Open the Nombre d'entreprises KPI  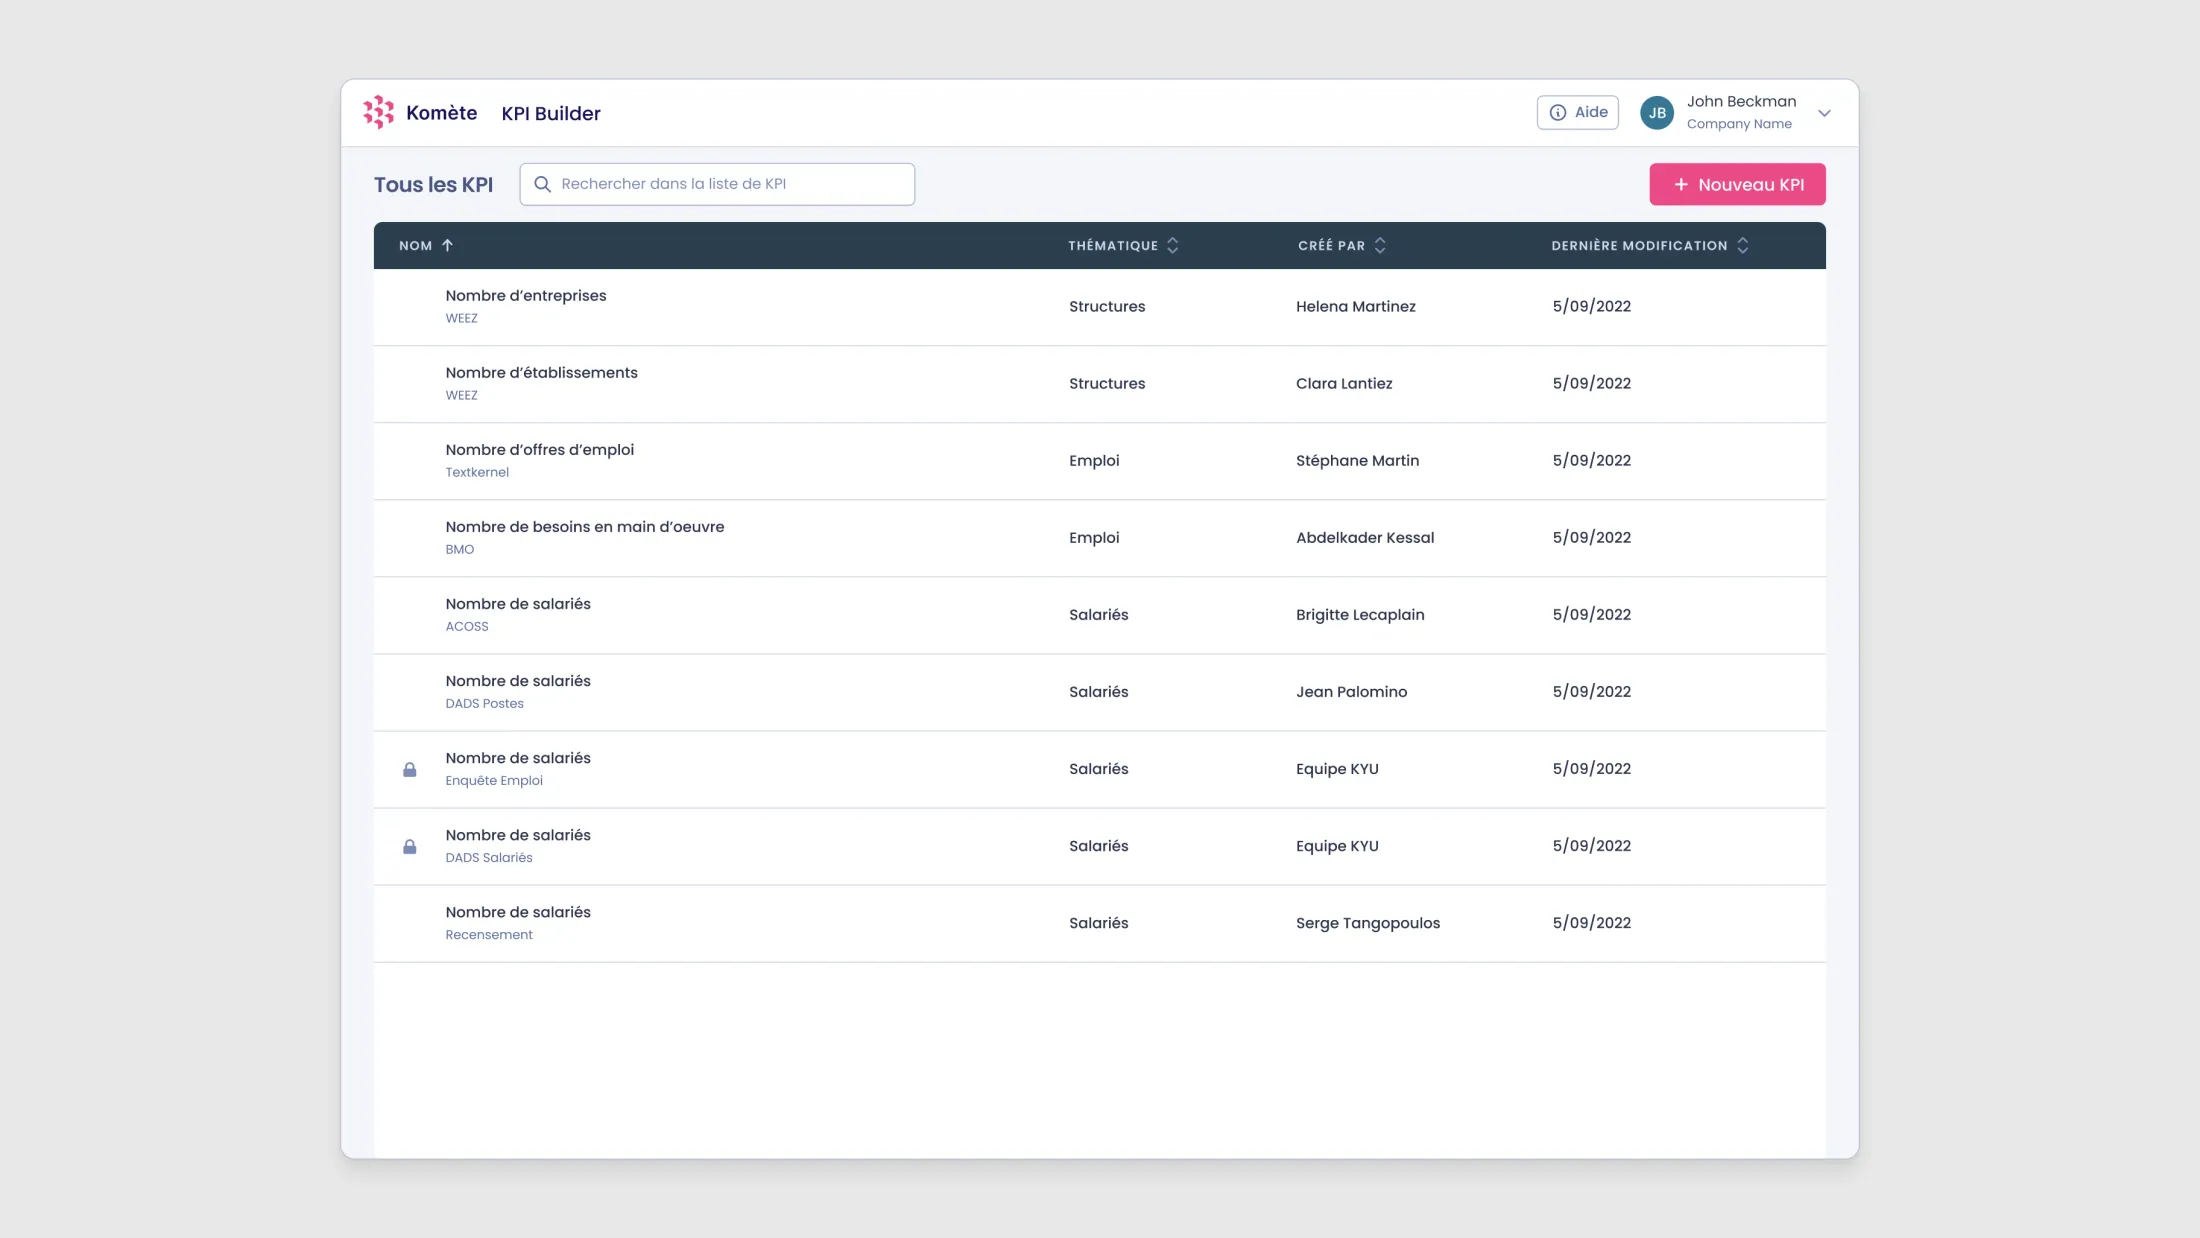526,295
